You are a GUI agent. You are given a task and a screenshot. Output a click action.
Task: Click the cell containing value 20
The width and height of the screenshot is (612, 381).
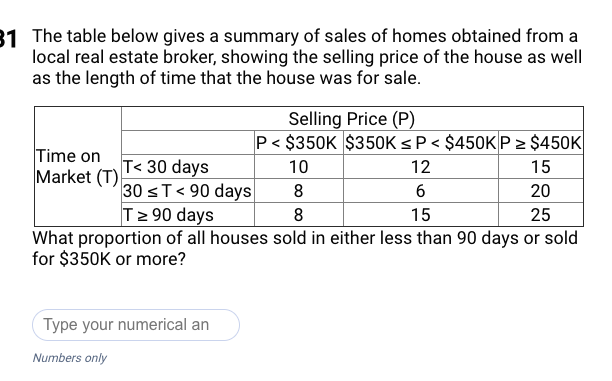coord(541,191)
